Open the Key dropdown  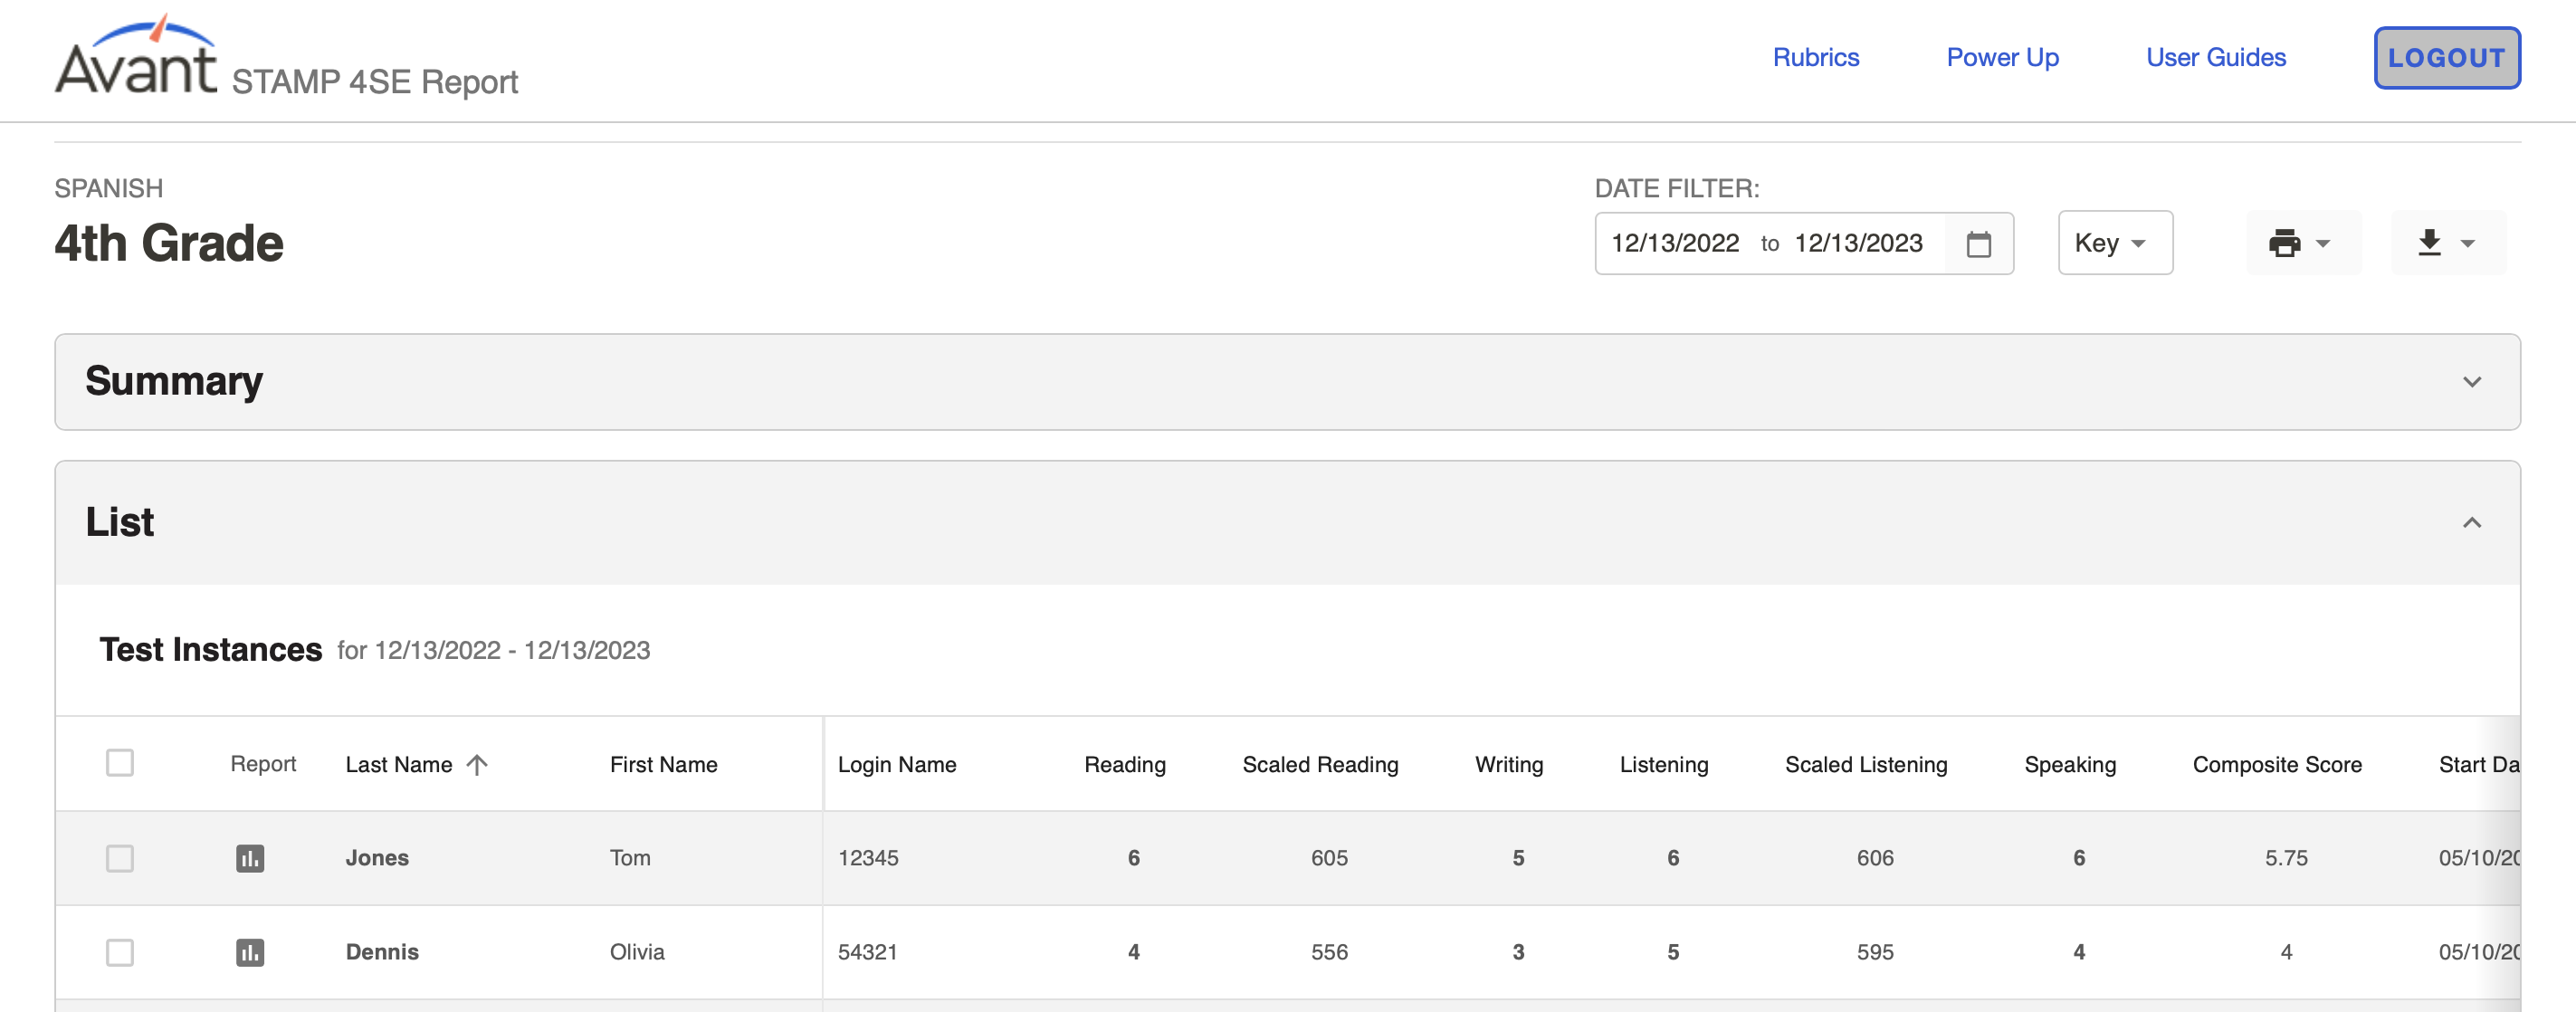pos(2114,243)
